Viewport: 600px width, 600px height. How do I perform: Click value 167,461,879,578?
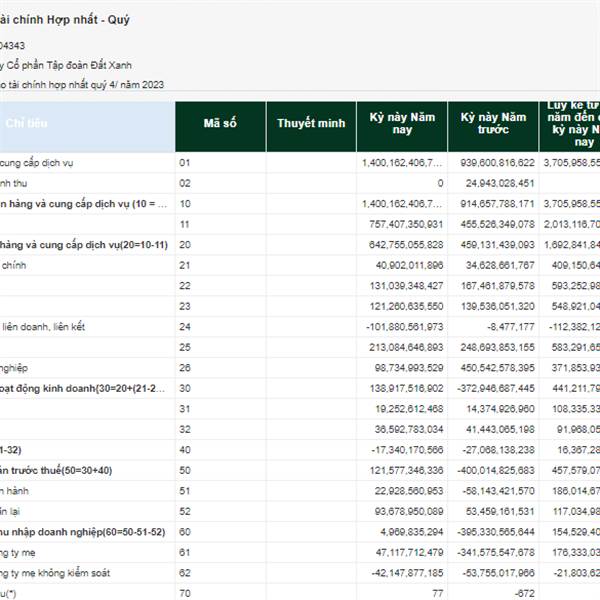tap(497, 286)
